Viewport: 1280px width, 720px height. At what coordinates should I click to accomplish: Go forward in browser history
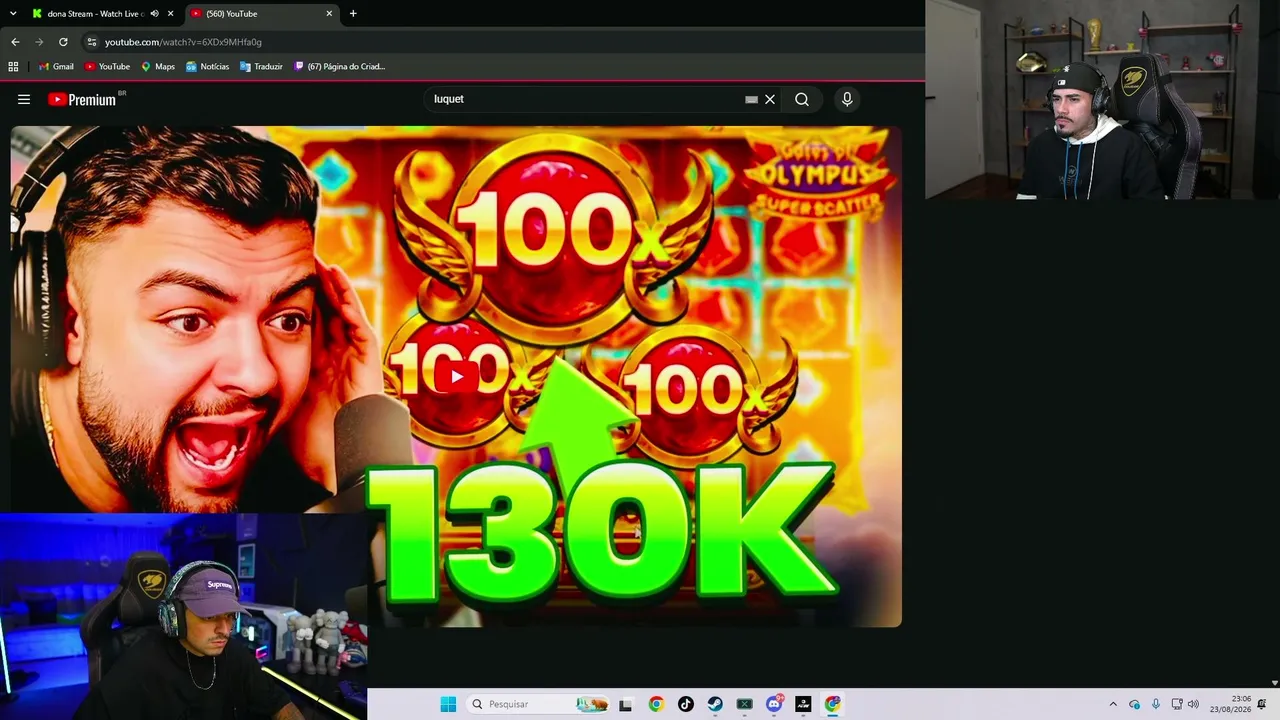point(39,42)
